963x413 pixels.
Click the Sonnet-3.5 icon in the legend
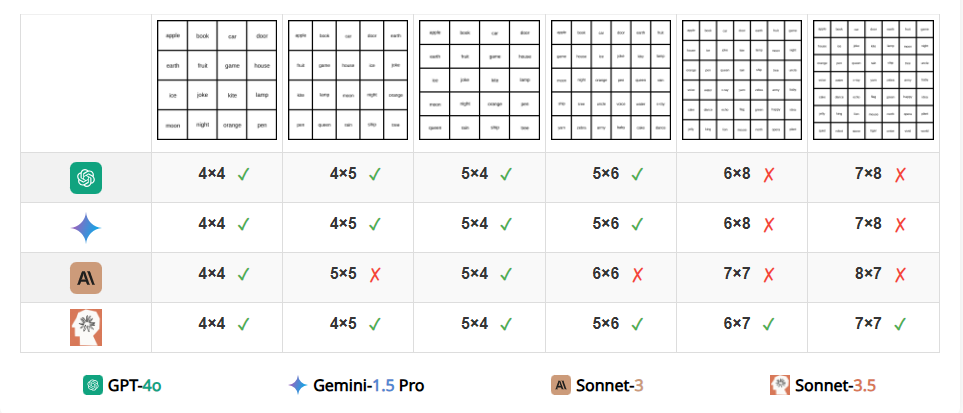(x=780, y=385)
